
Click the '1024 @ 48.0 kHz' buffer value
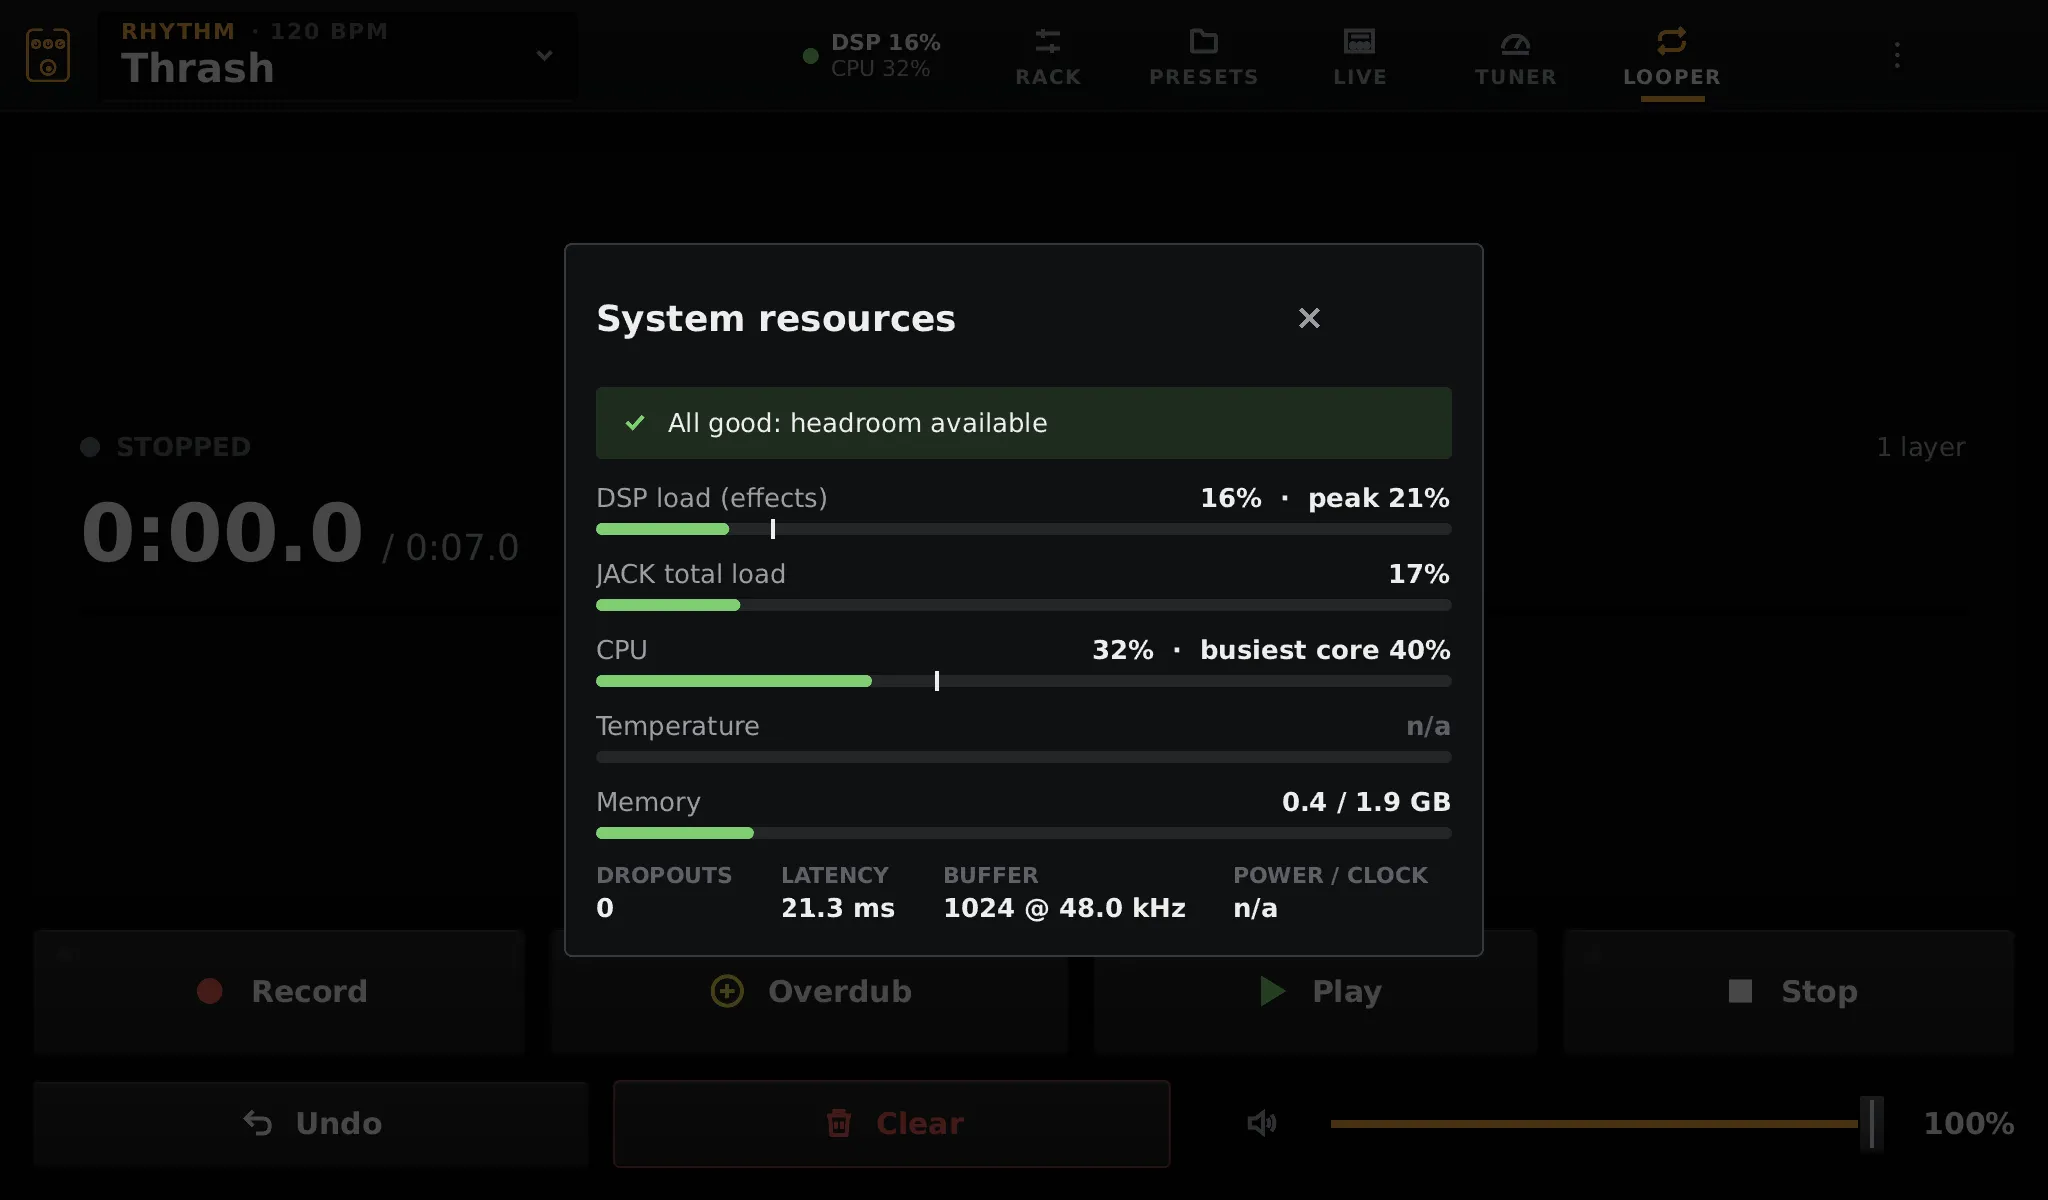point(1064,908)
